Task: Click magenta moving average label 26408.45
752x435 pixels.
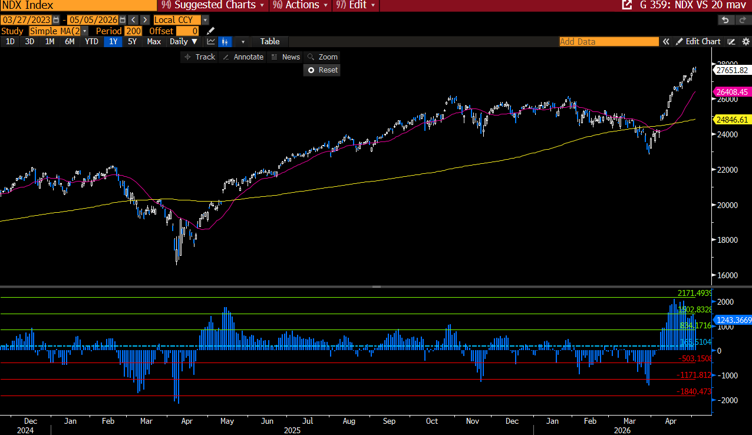Action: click(732, 92)
